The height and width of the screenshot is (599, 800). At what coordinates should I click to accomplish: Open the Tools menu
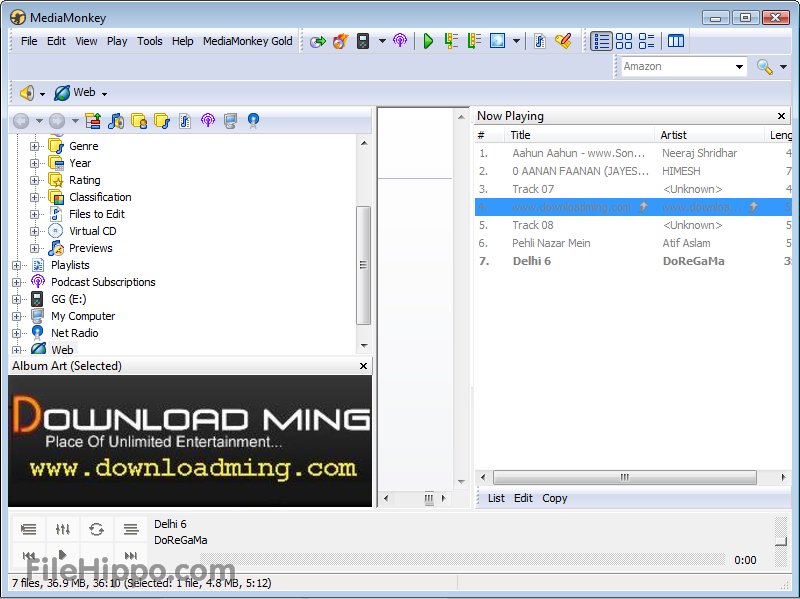150,41
